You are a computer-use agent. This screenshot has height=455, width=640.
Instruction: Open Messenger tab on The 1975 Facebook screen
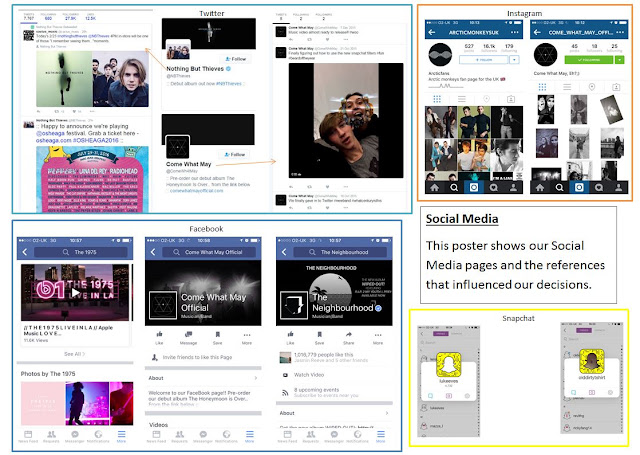pos(75,436)
